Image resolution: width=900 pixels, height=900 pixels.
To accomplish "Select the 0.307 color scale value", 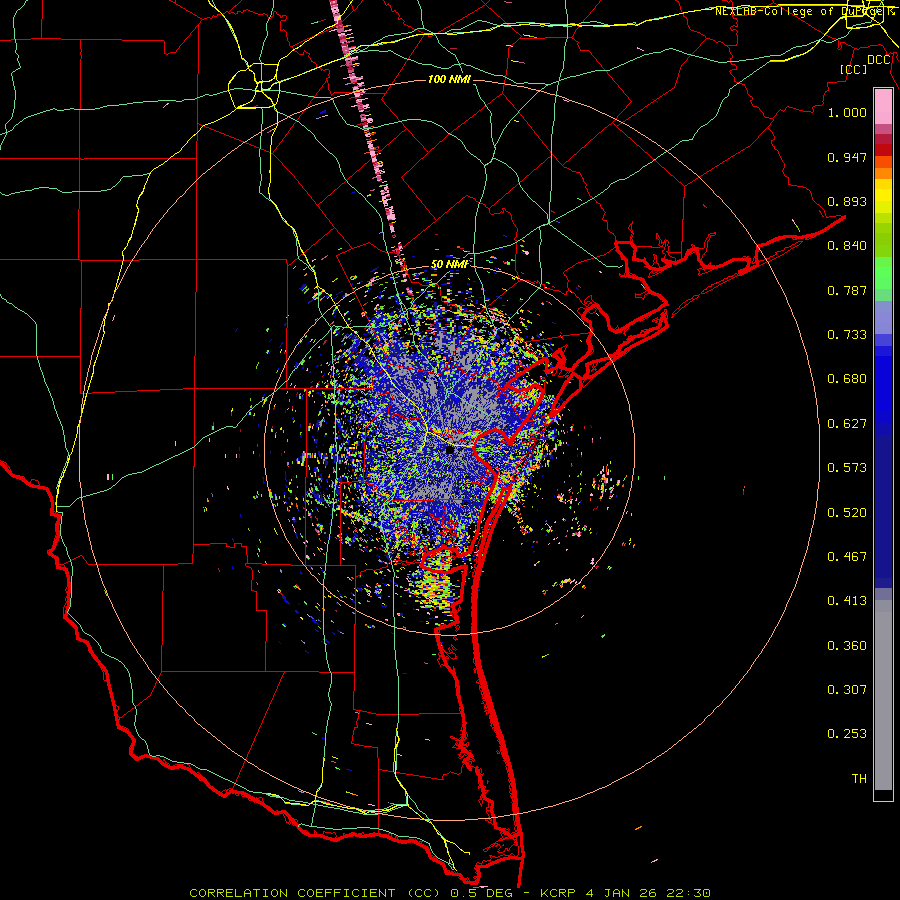I will pos(847,689).
